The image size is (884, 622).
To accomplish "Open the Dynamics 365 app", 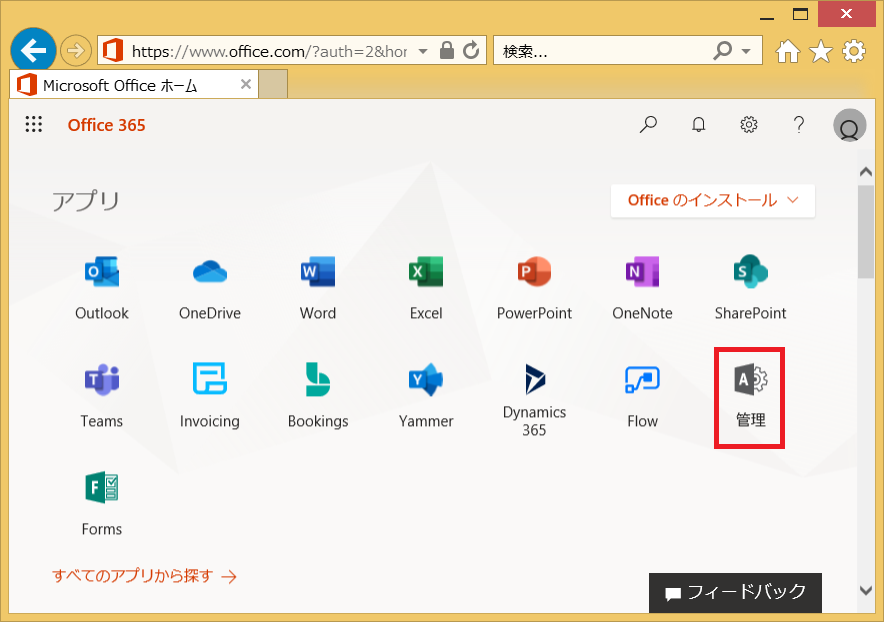I will (534, 400).
